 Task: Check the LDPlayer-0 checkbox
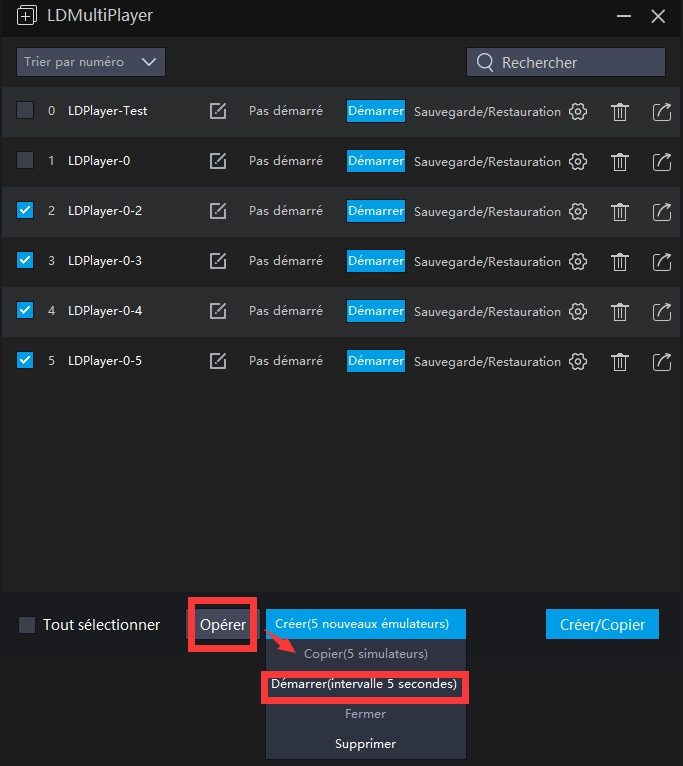click(x=25, y=160)
